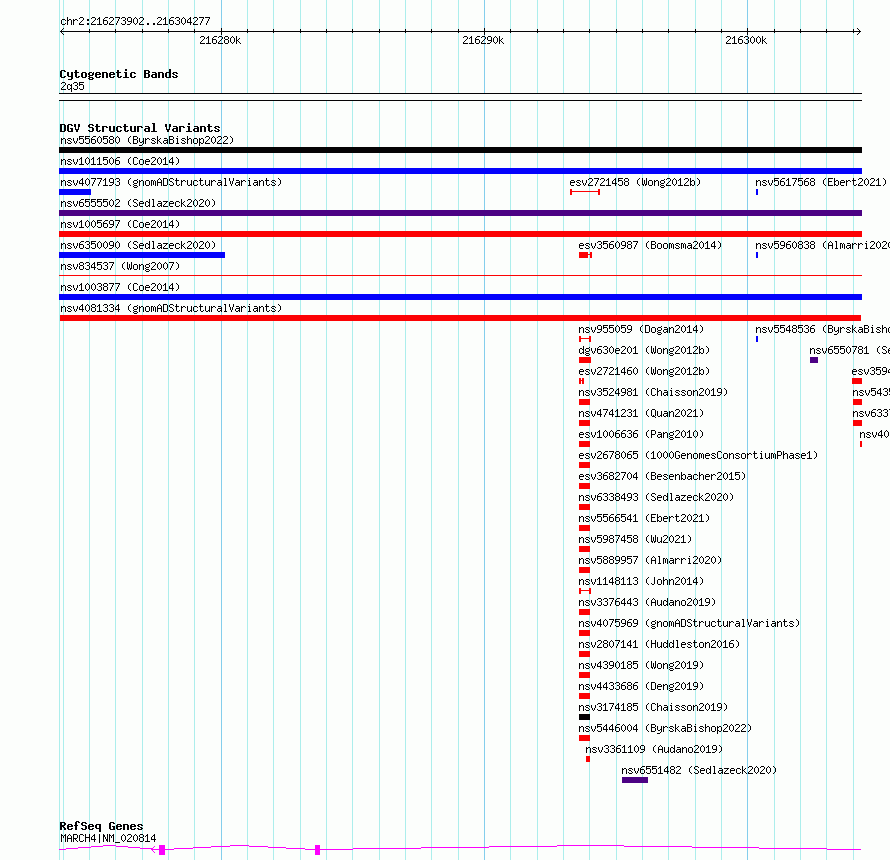Select the black nsv5560580 variant bar
The width and height of the screenshot is (890, 860).
point(460,150)
